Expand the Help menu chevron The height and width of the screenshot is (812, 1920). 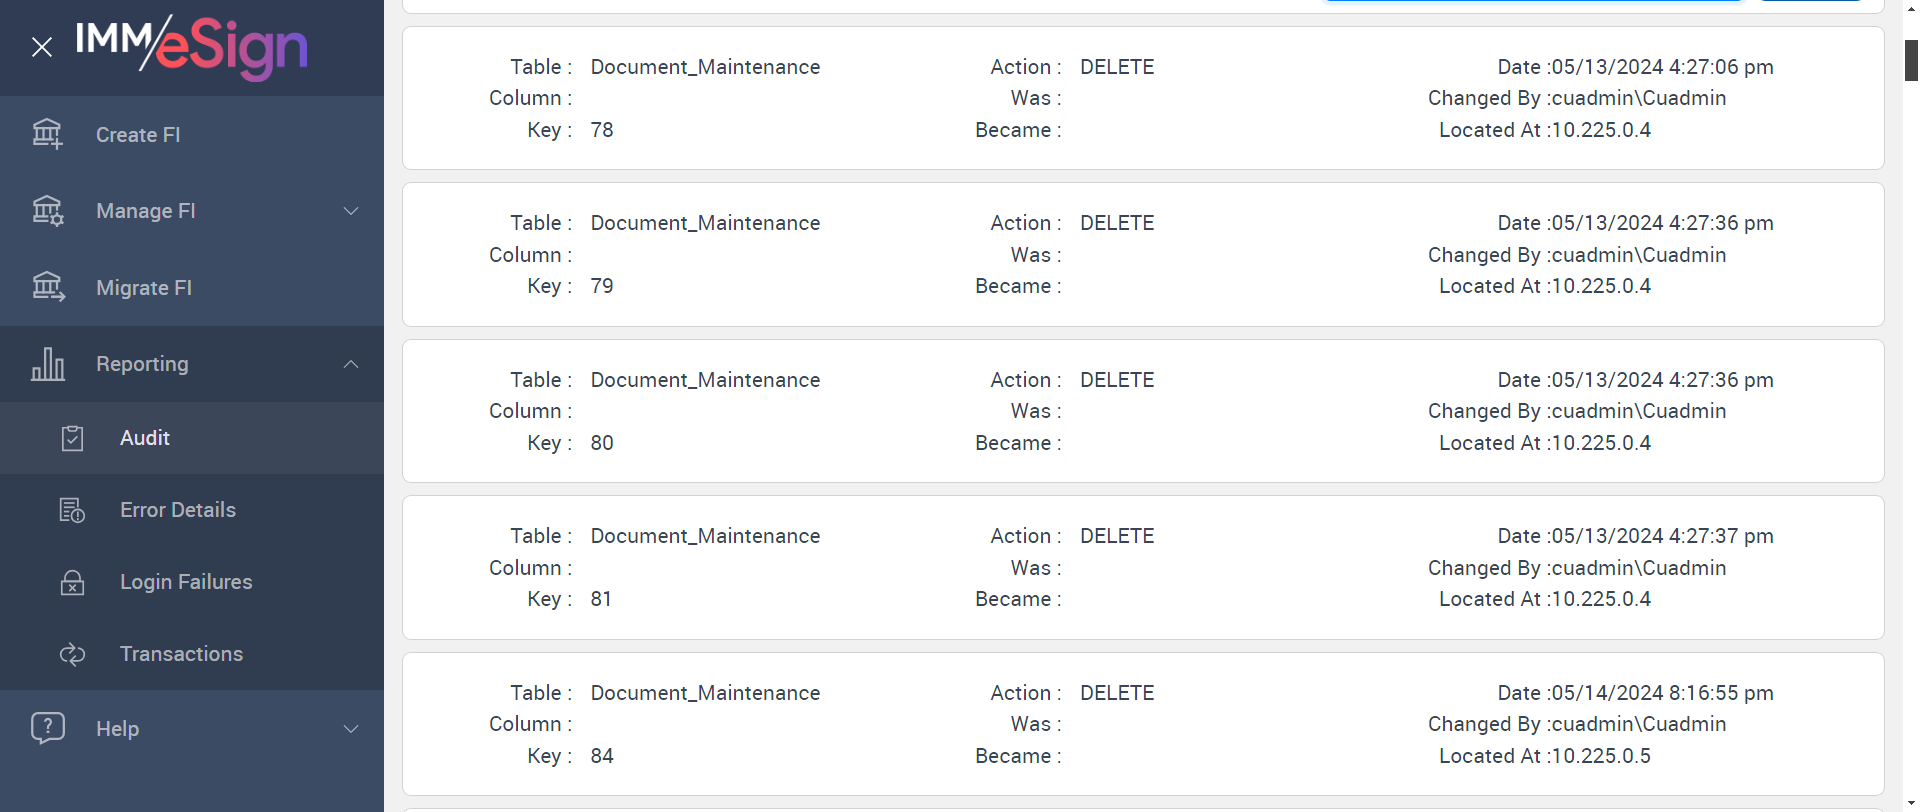click(x=351, y=729)
